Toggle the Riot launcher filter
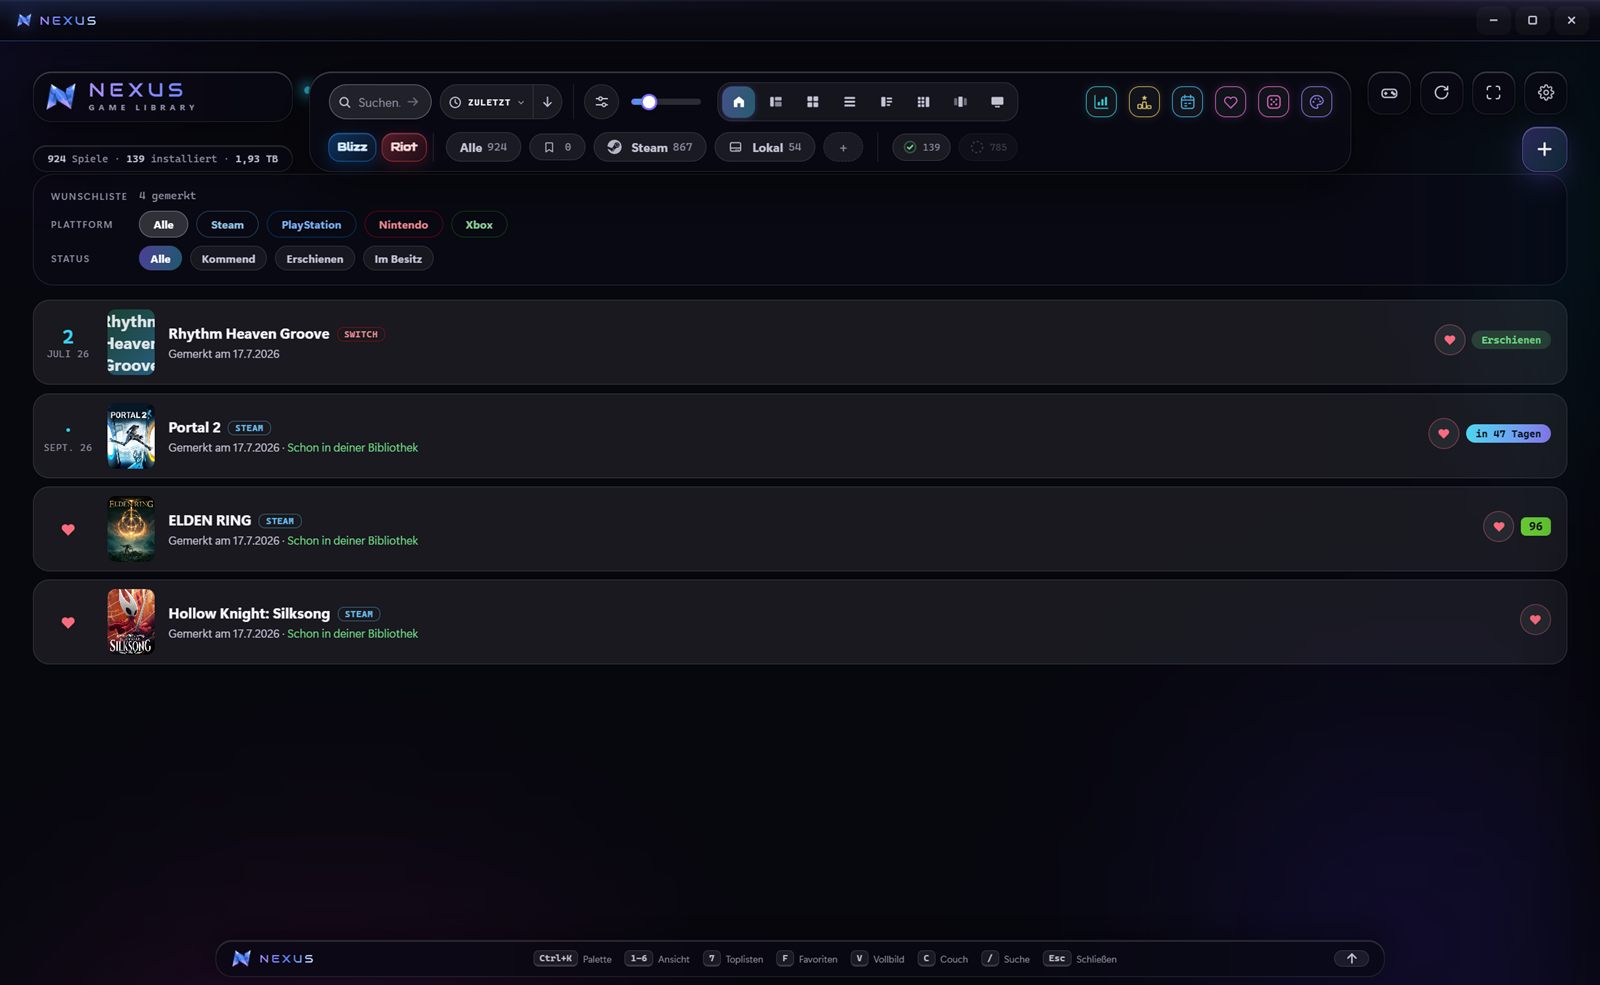 [x=404, y=147]
